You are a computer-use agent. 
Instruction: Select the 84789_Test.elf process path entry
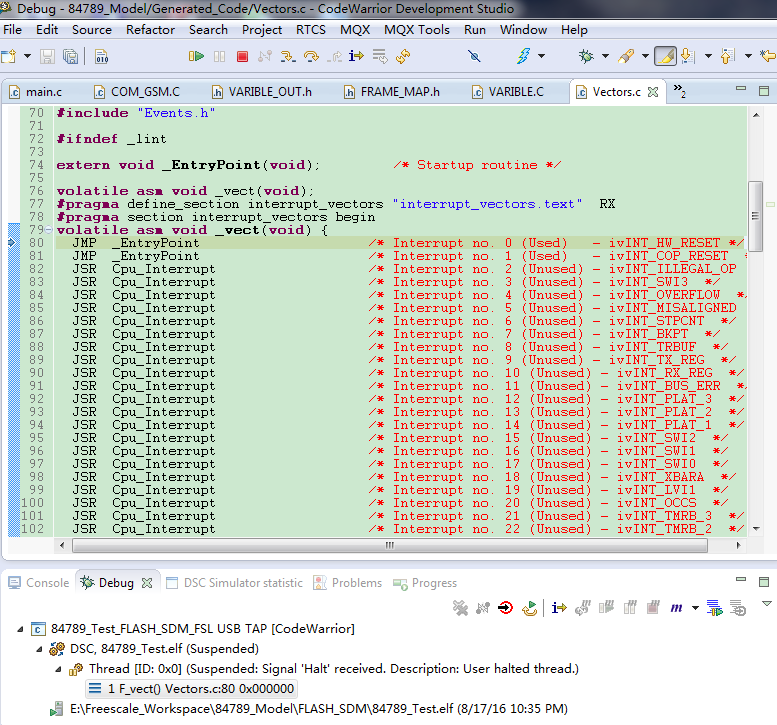(309, 709)
